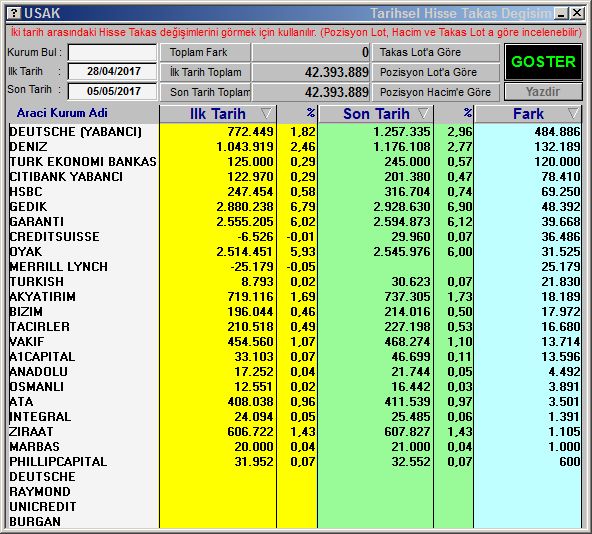The width and height of the screenshot is (592, 534).
Task: Select the DEUTSCHE (YABANCI) row
Action: 294,131
